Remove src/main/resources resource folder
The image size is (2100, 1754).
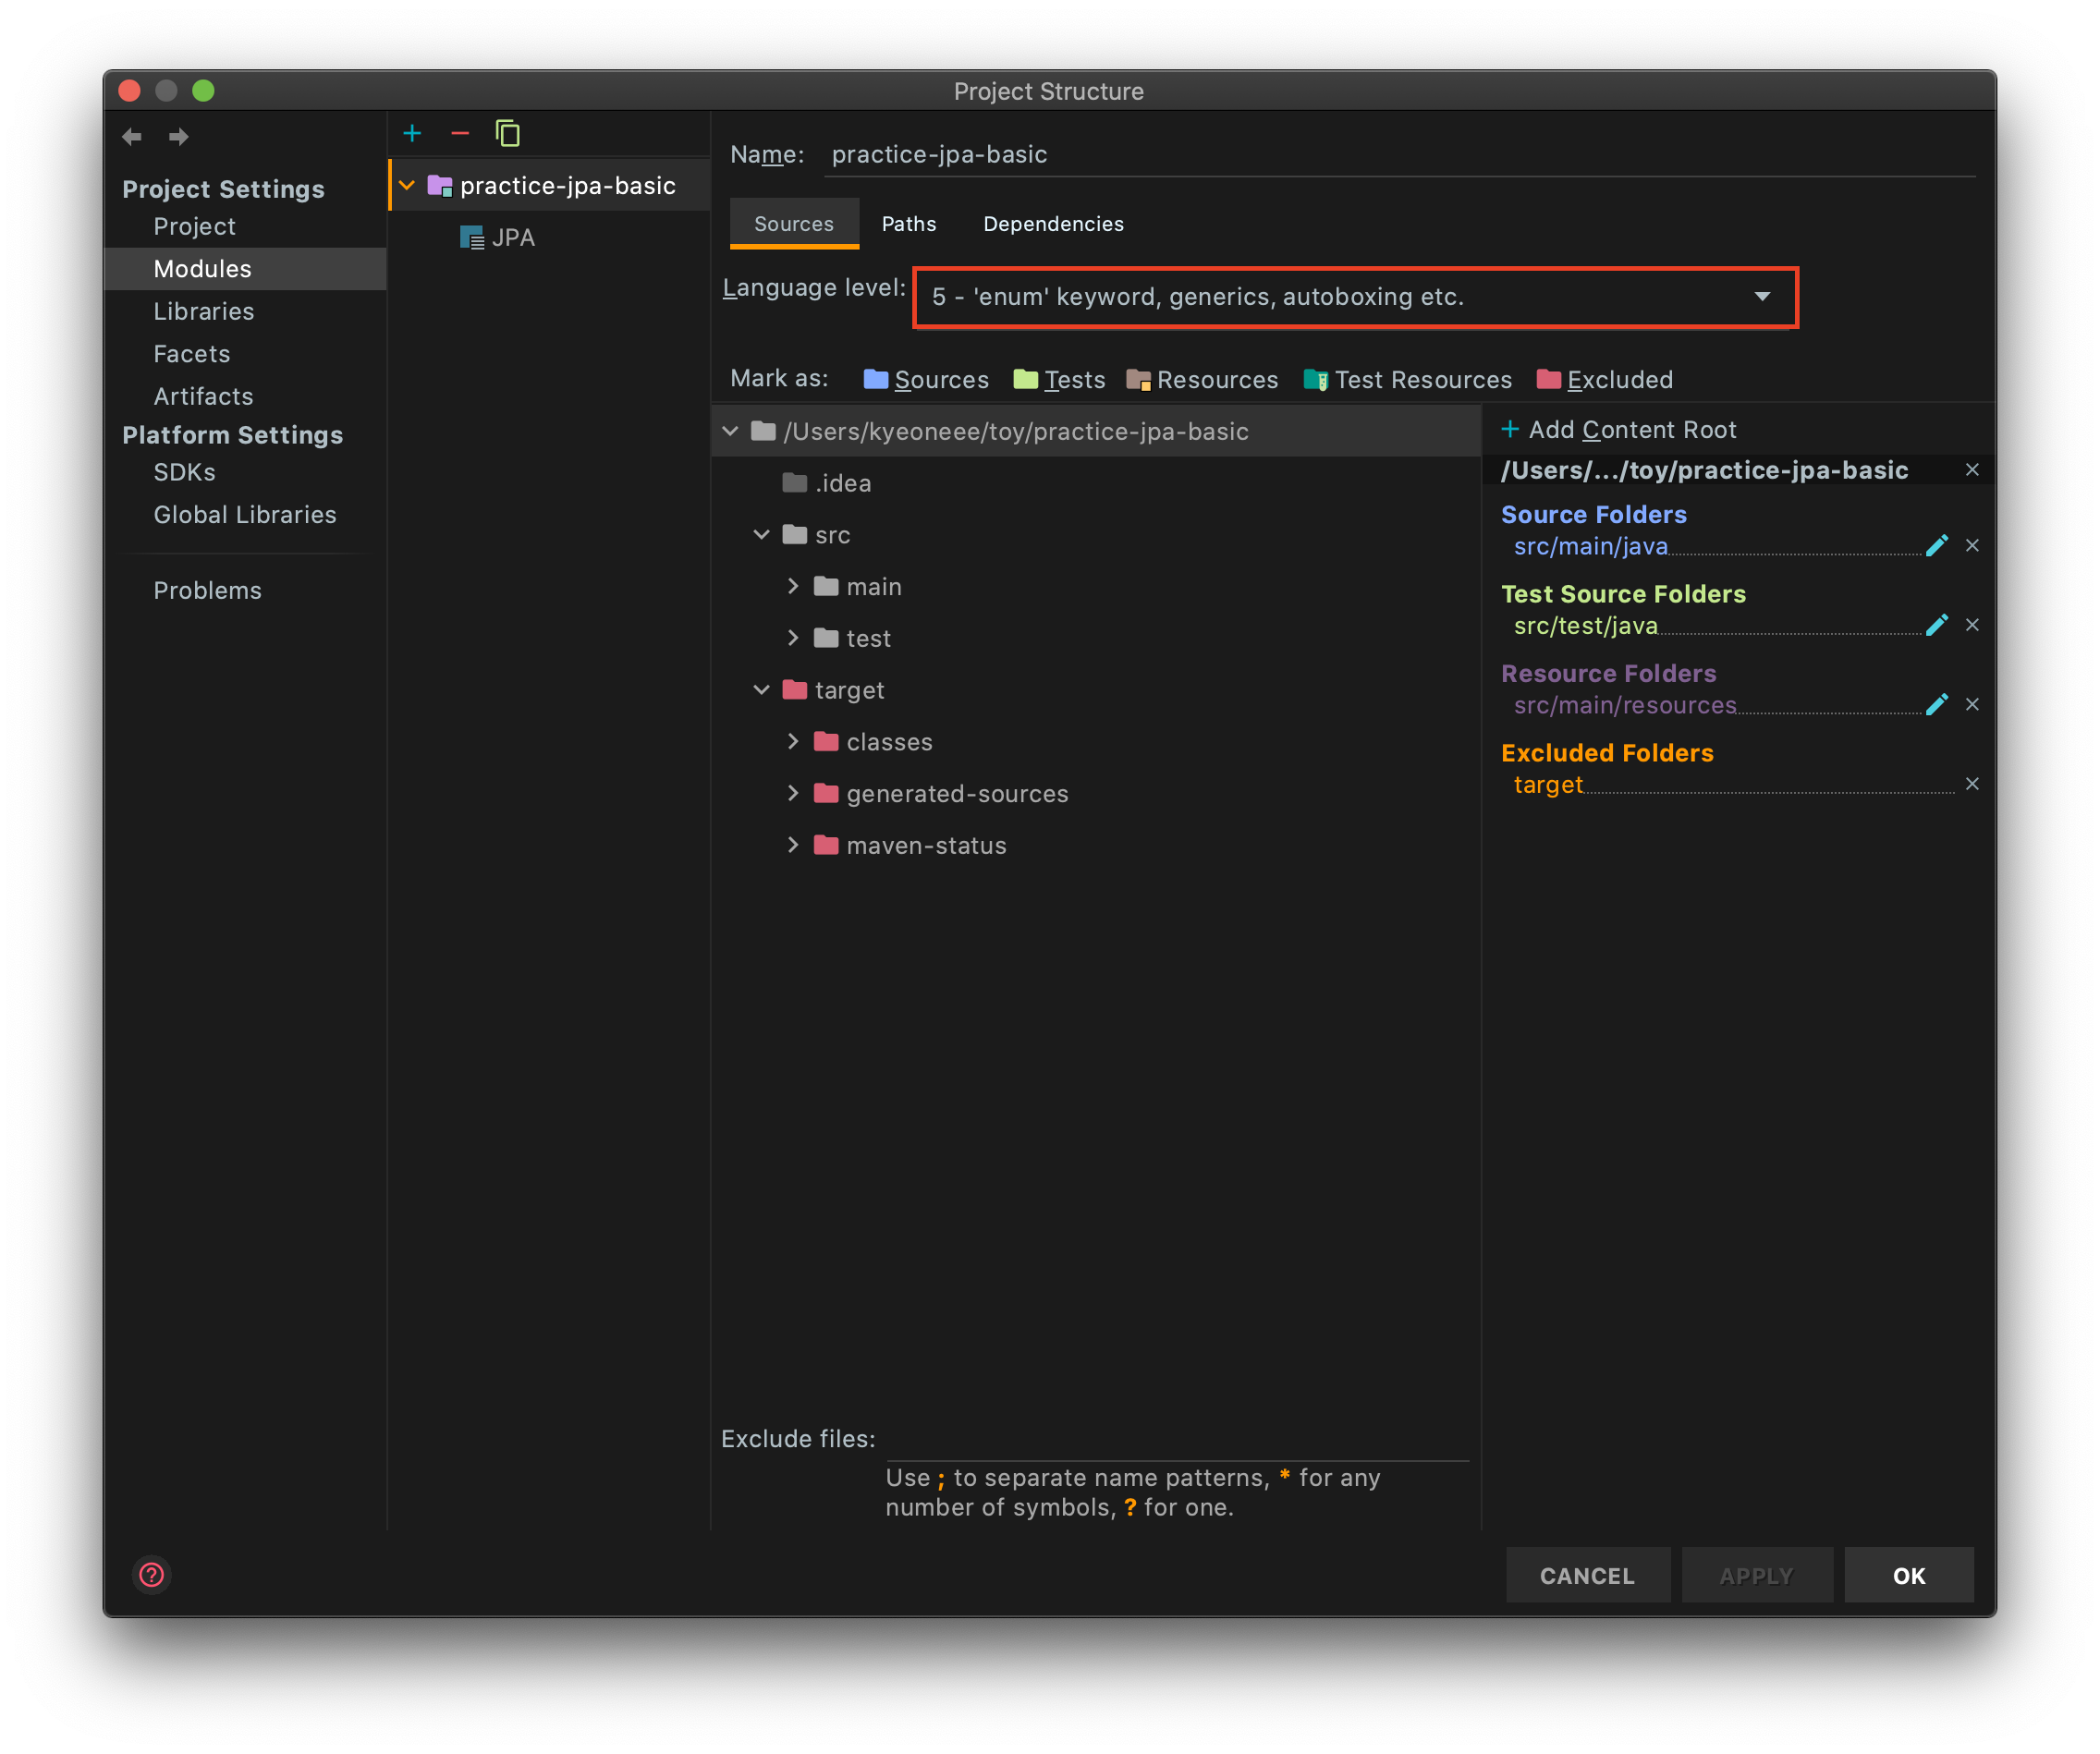pos(1972,705)
